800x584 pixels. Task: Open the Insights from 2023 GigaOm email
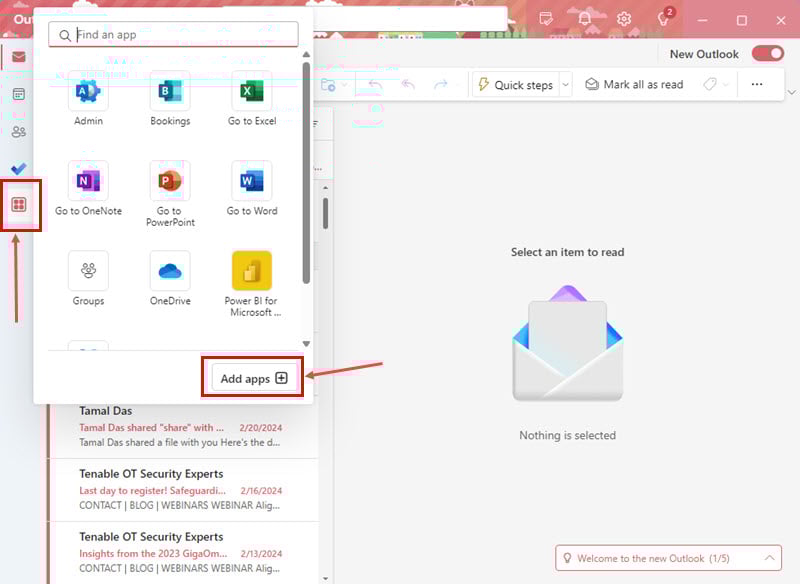(184, 552)
